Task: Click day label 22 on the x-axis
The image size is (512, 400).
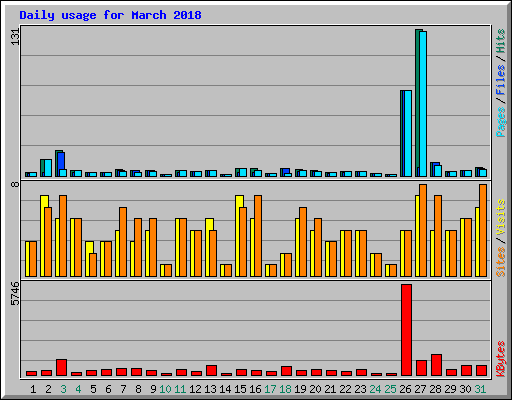Action: (345, 389)
